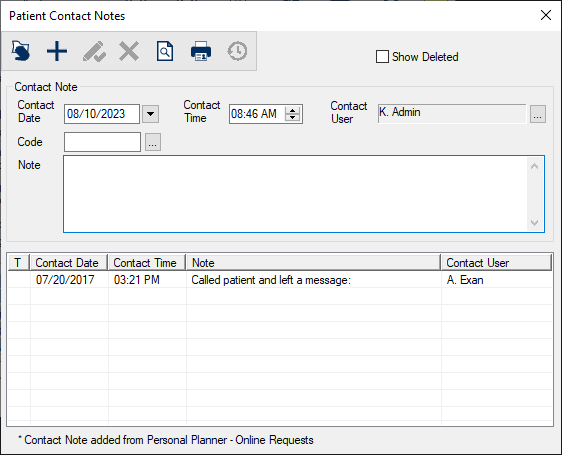Increase Contact Time with up spinner arrow
Image resolution: width=562 pixels, height=455 pixels.
pyautogui.click(x=292, y=110)
